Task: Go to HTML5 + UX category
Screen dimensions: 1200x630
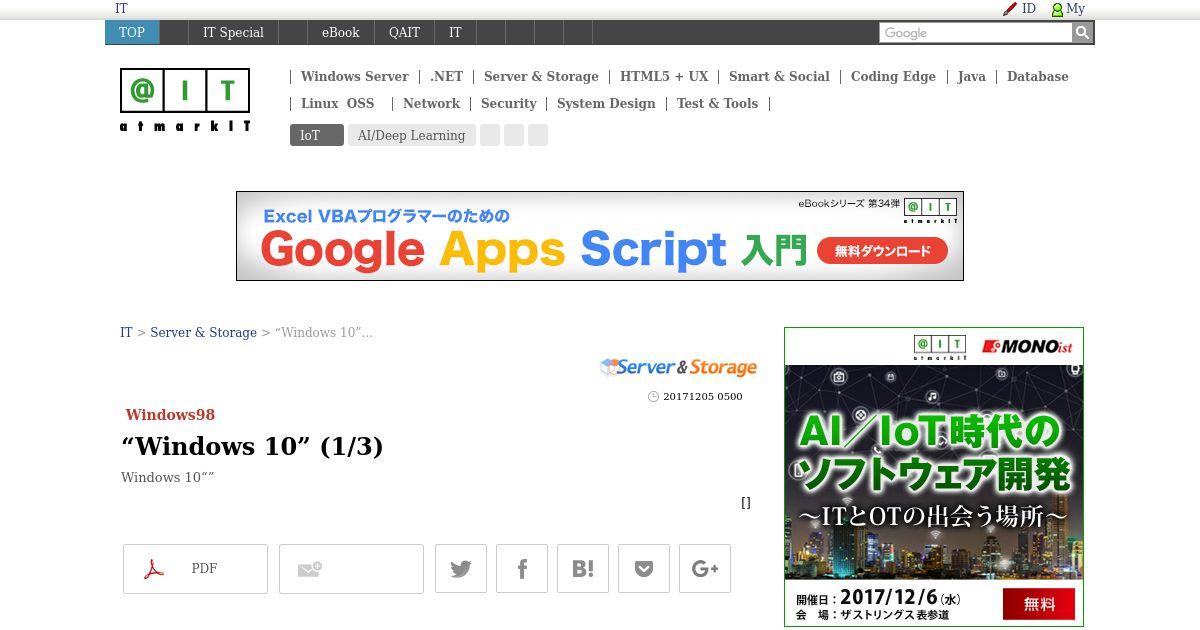Action: pyautogui.click(x=664, y=76)
